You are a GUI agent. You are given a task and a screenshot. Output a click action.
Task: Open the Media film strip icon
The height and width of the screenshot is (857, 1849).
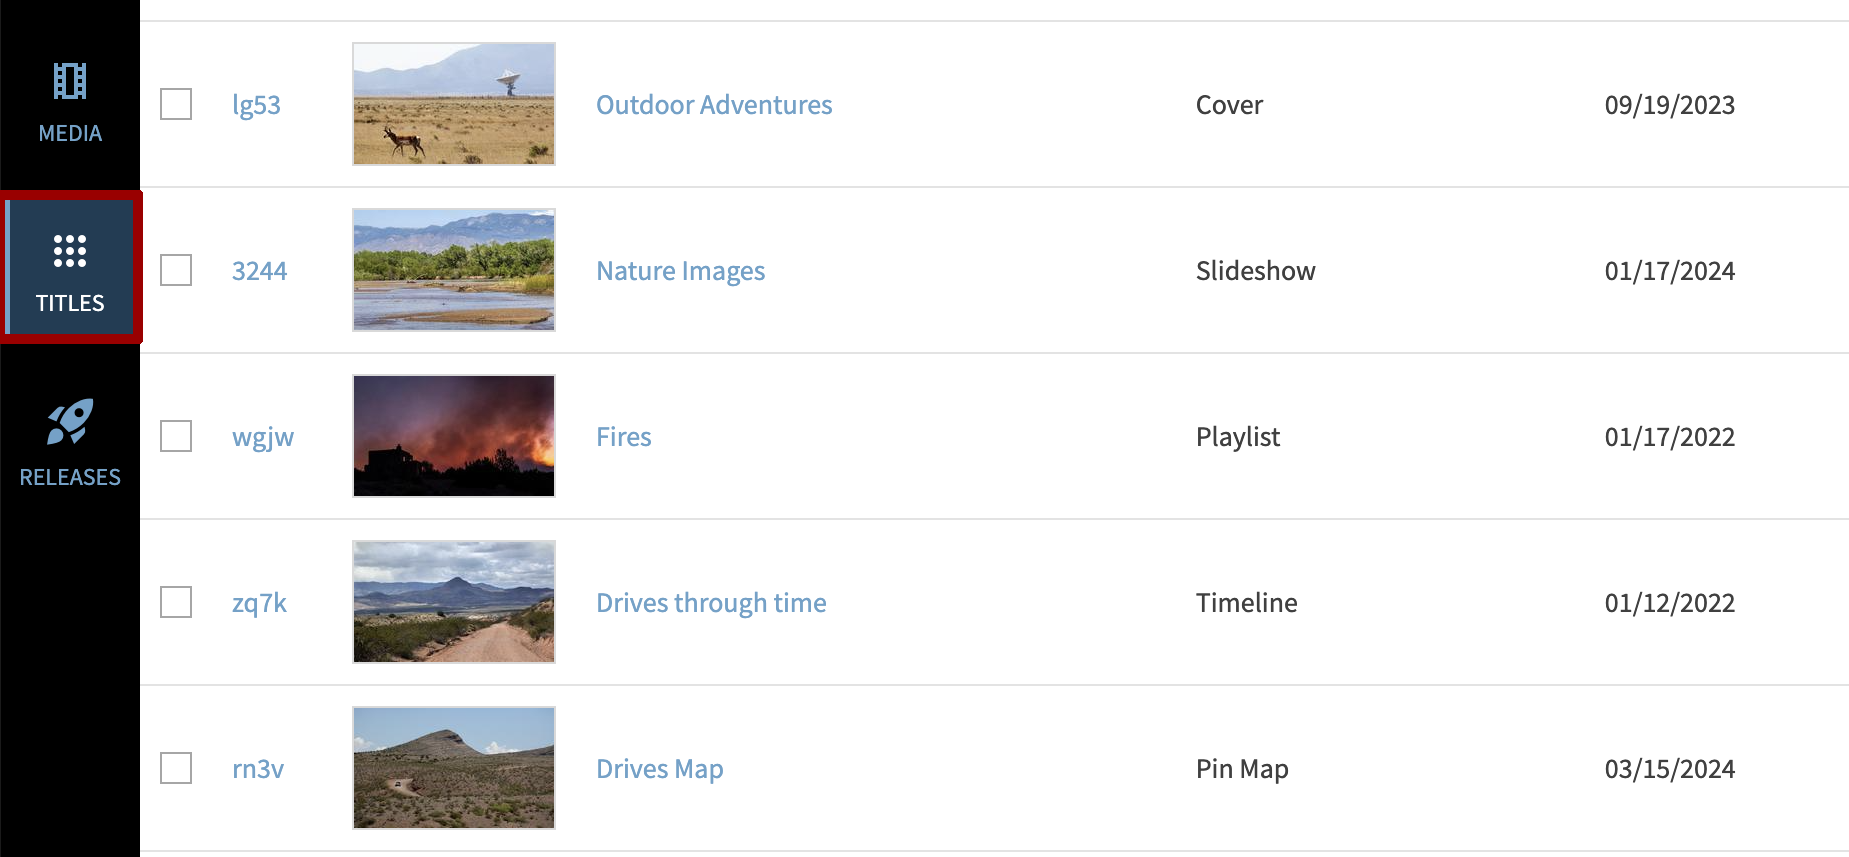point(70,81)
